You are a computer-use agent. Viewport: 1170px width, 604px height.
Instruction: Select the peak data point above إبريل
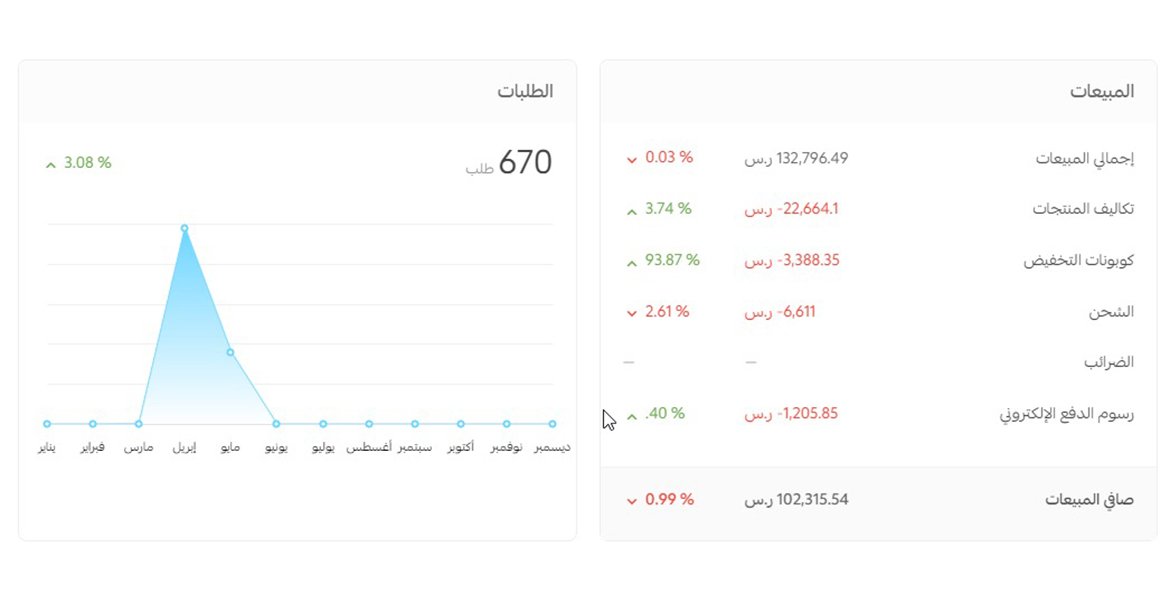tap(184, 228)
